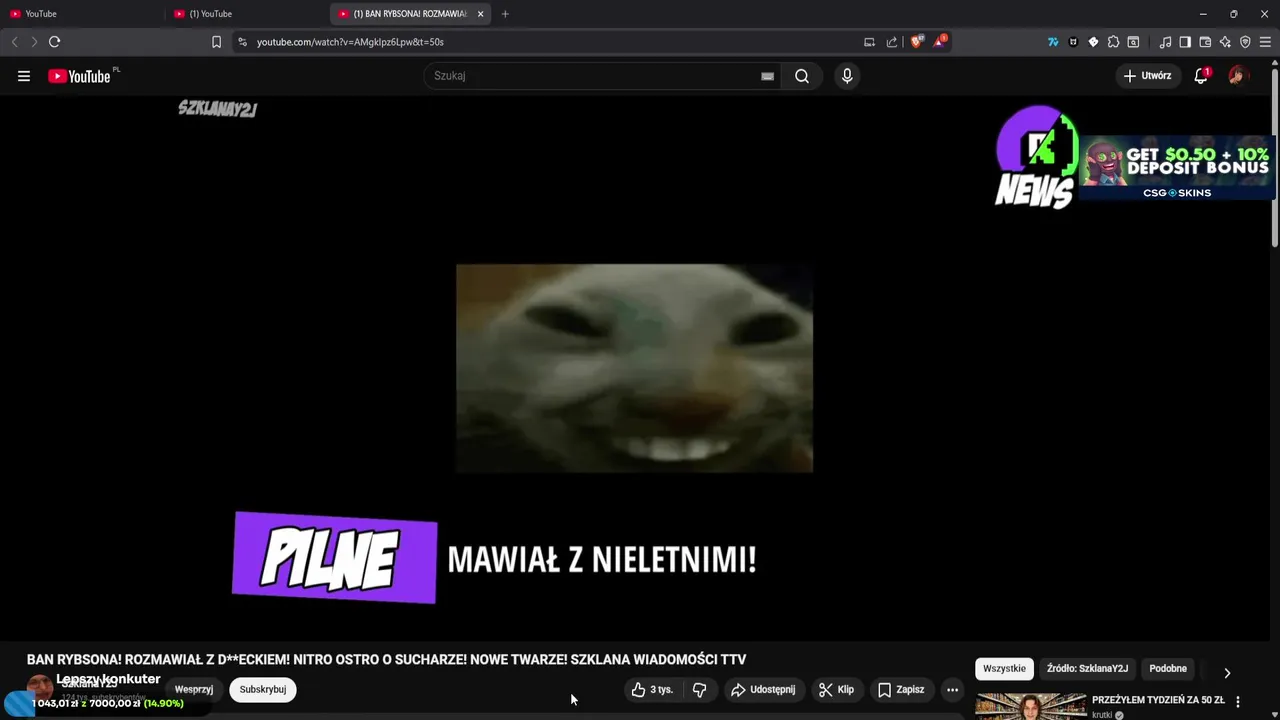Click the cat meme video frame
The height and width of the screenshot is (720, 1280).
tap(634, 368)
